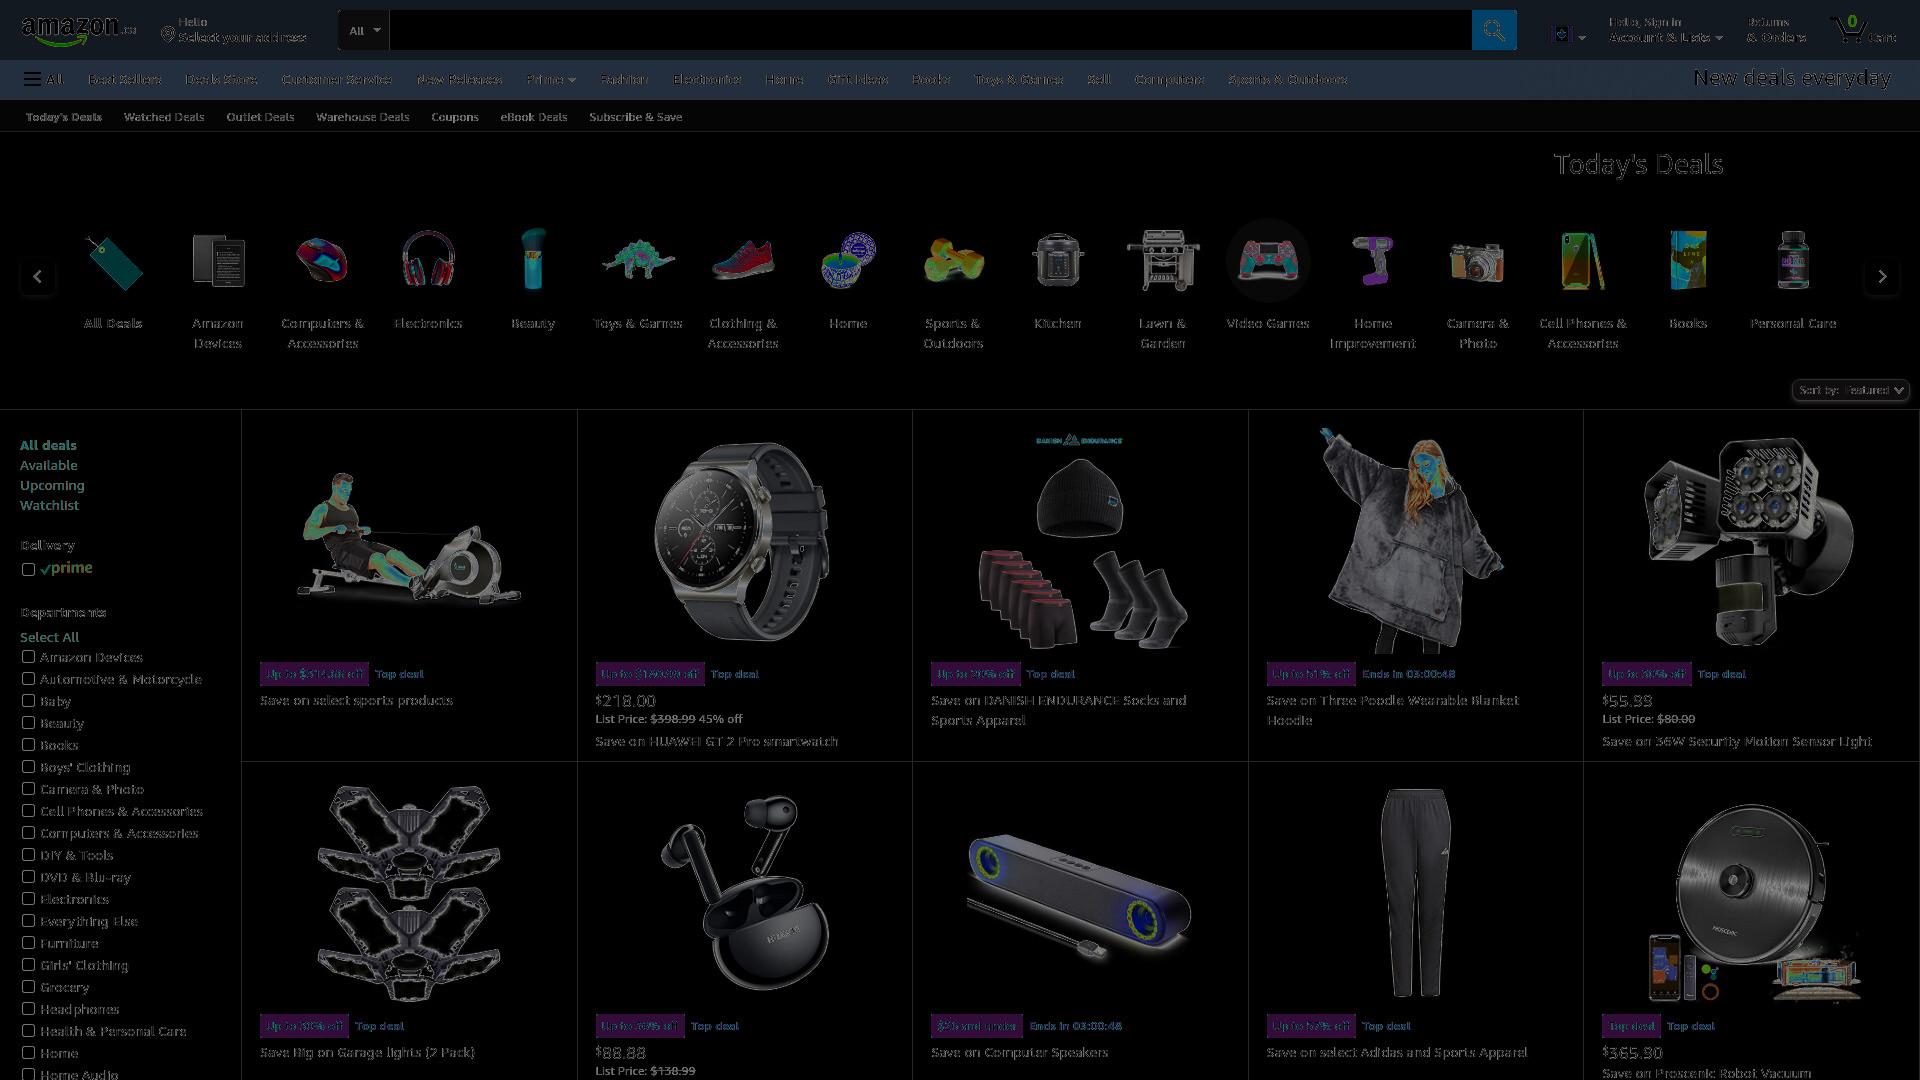Check the Camera & Photo checkbox
1920x1080 pixels.
(x=28, y=789)
